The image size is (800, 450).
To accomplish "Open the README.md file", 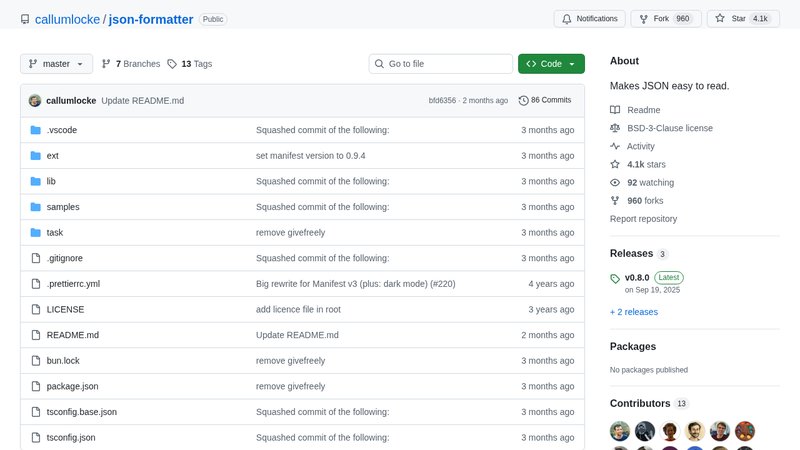I will point(73,335).
